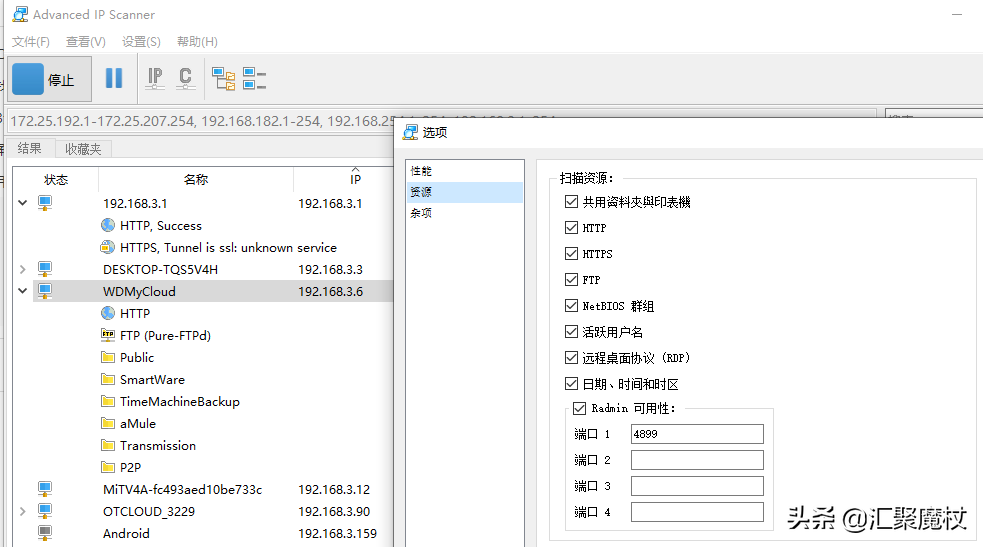
Task: Click computer icon of WDMyCloud
Action: coord(45,291)
